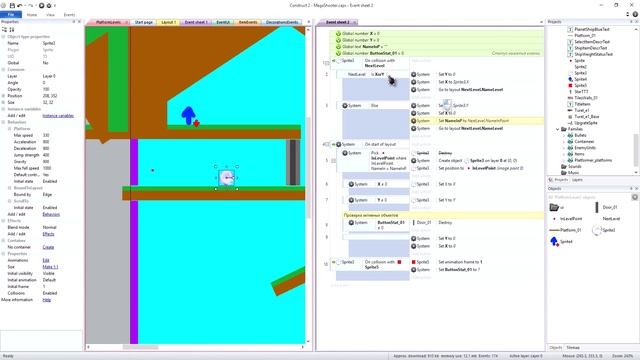Click the debug layout icon beside the run icon
640x360 pixels.
coord(49,5)
